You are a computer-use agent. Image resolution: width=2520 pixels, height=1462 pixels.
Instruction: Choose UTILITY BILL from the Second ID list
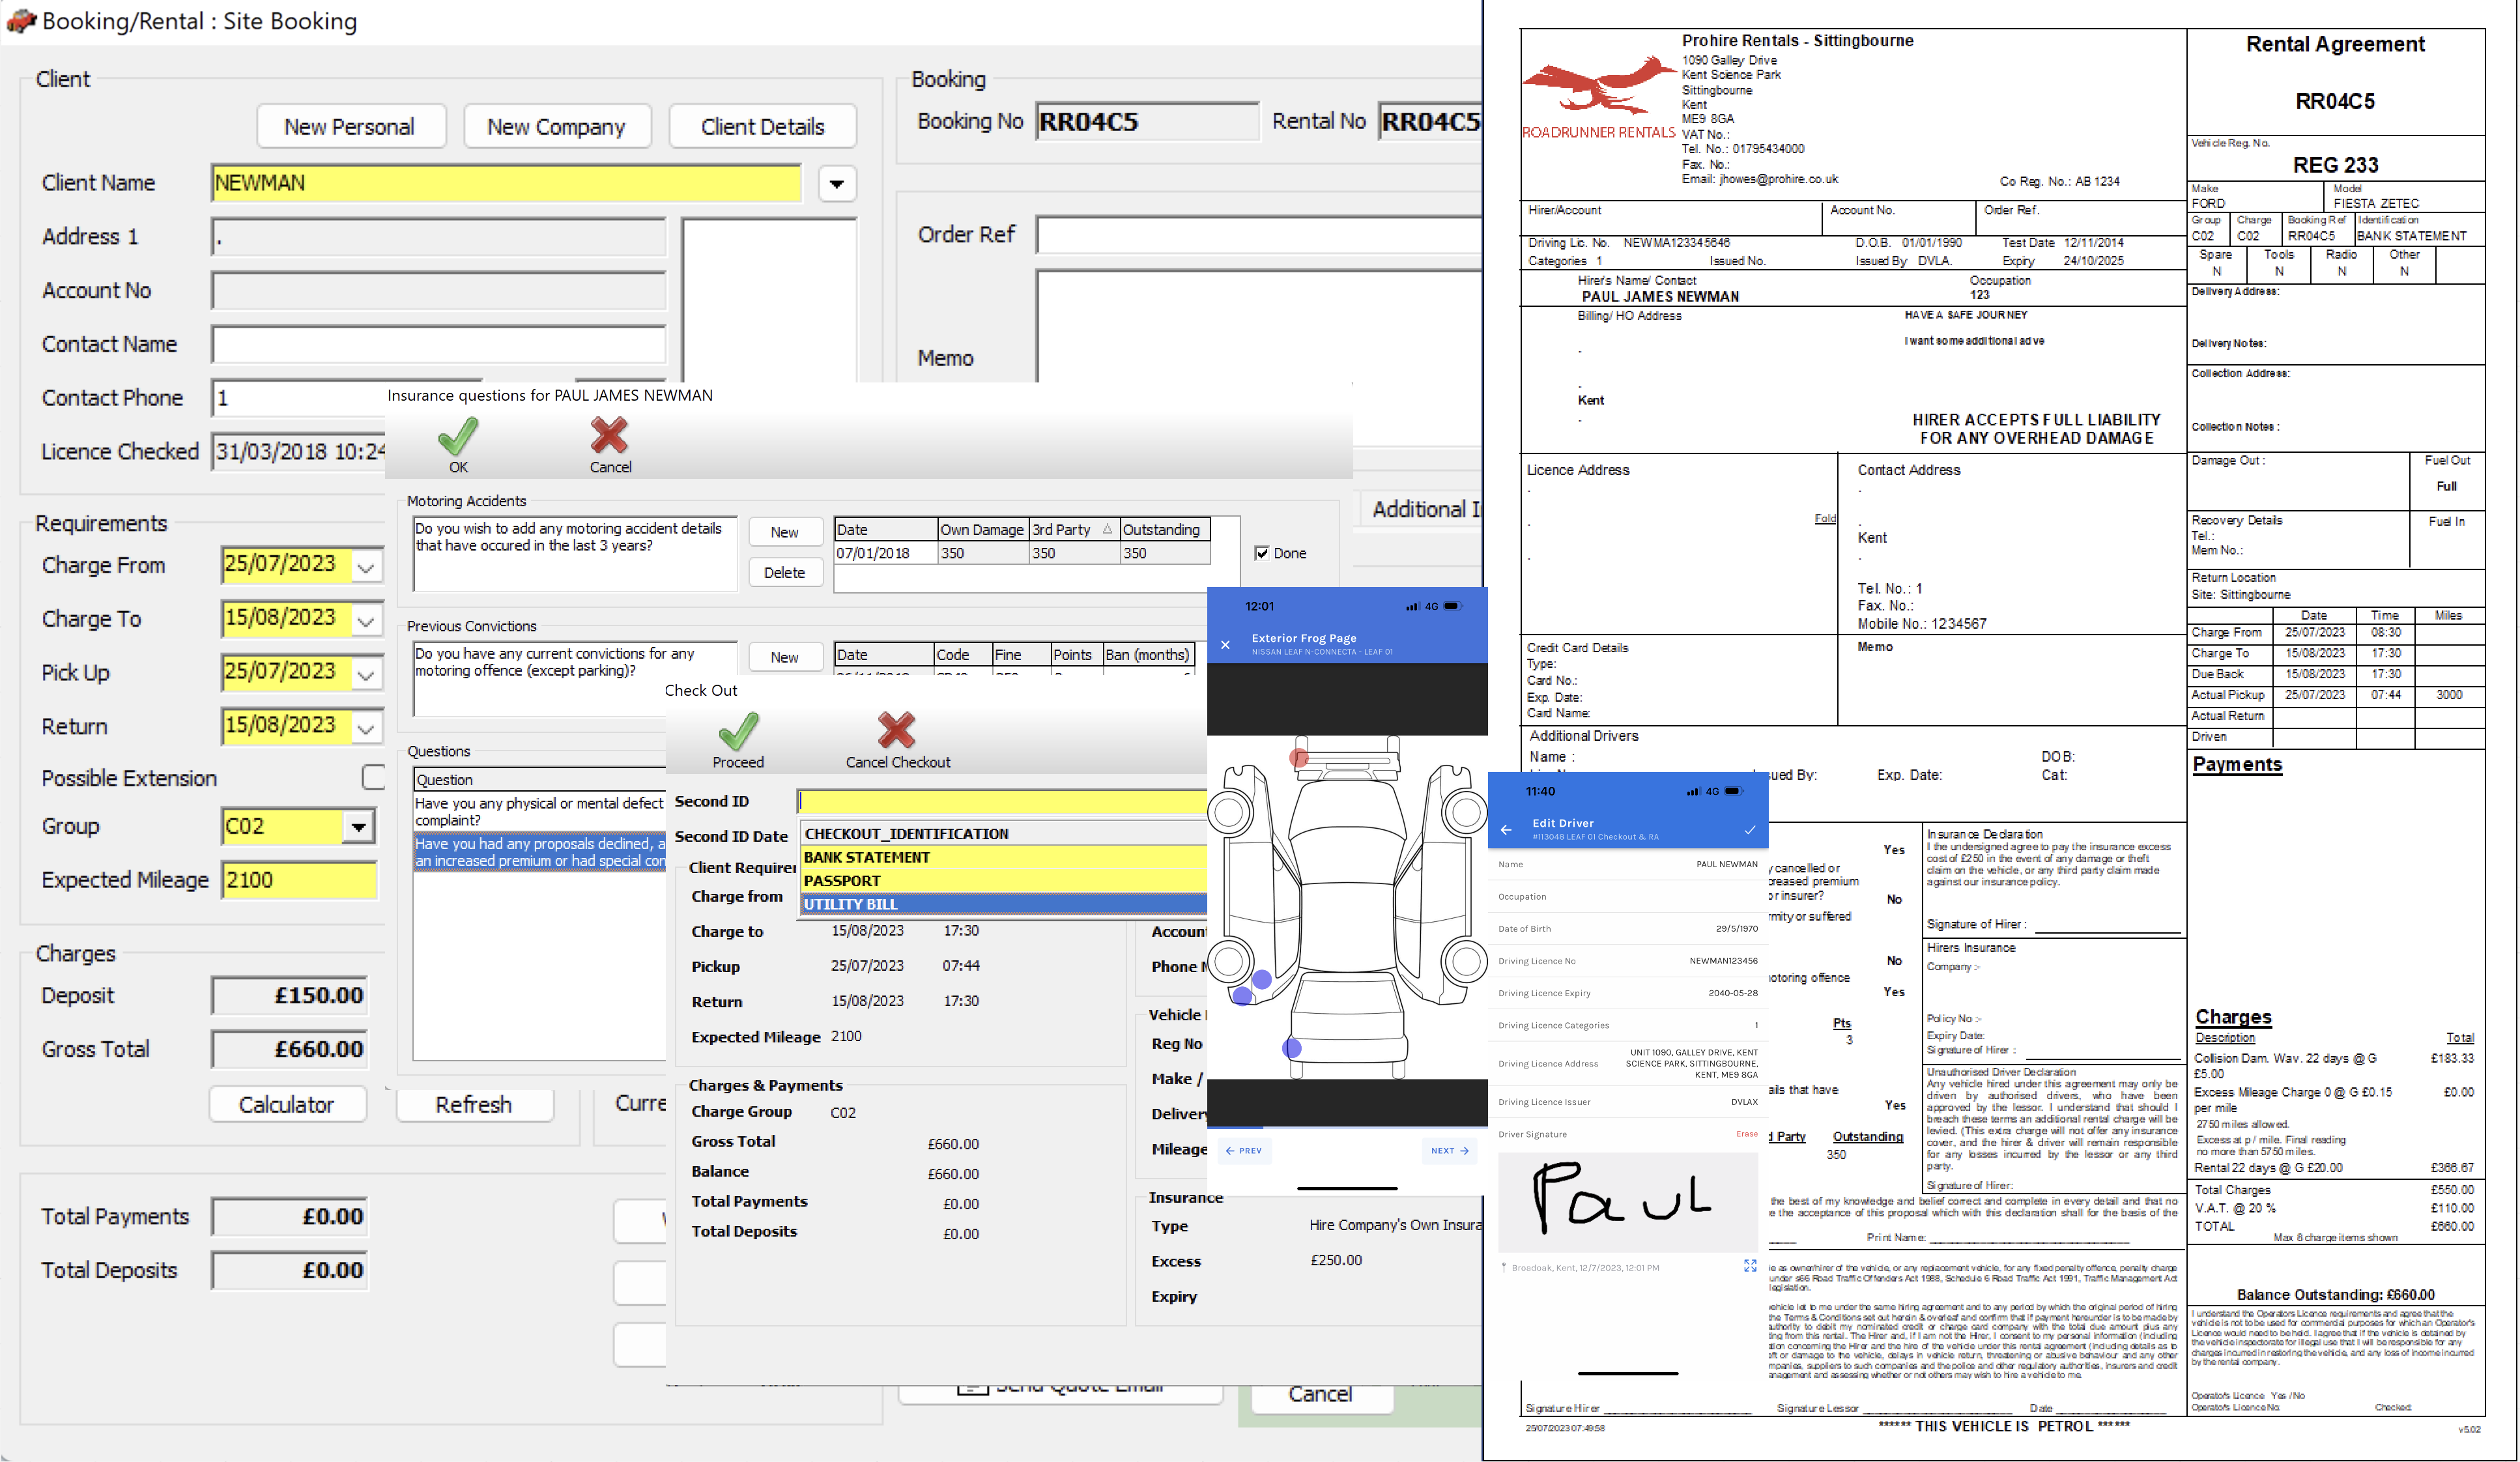(x=1004, y=903)
